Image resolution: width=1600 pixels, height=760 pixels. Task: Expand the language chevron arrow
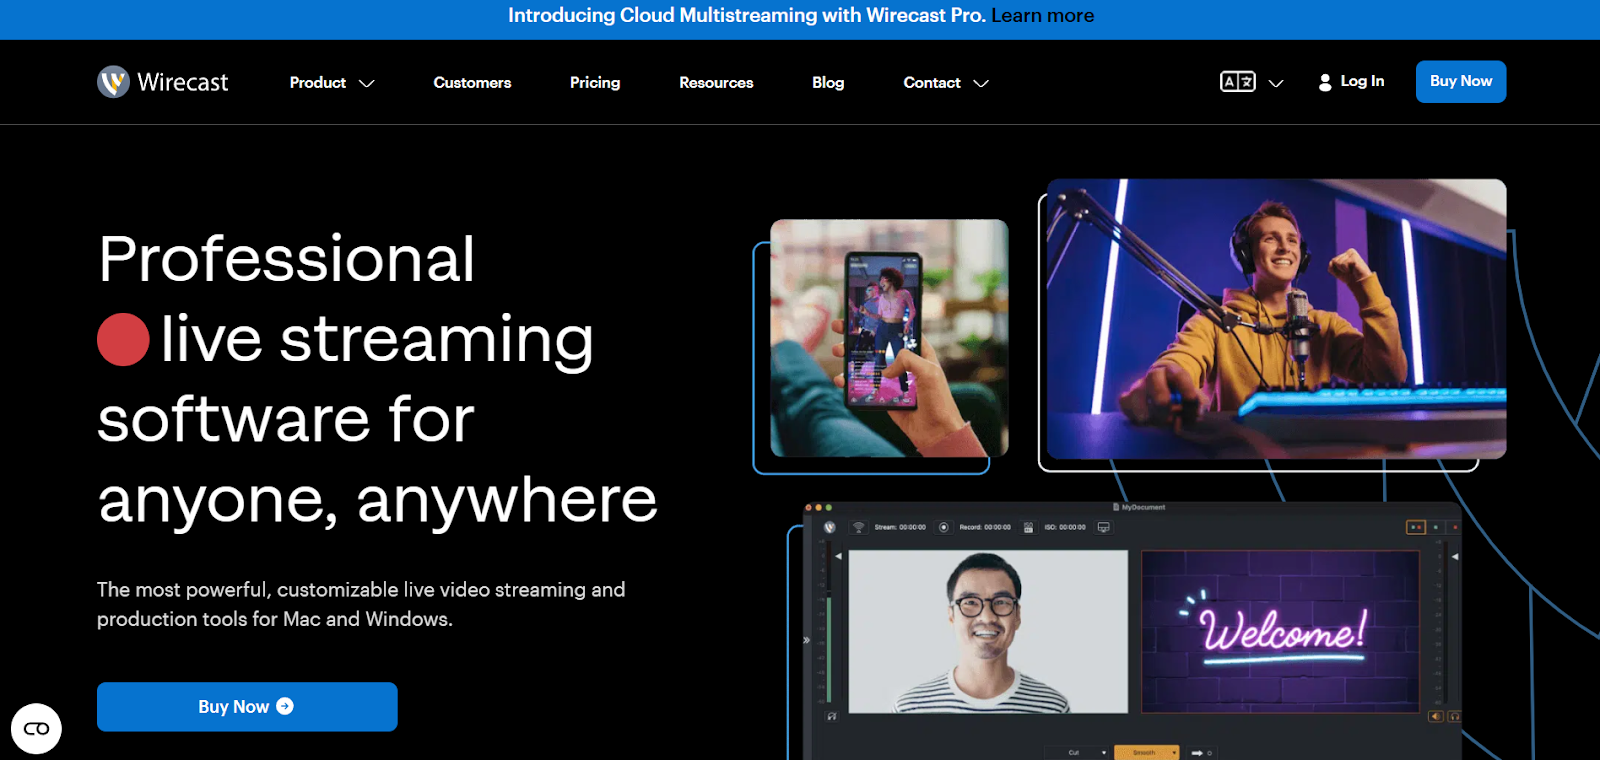(1276, 83)
